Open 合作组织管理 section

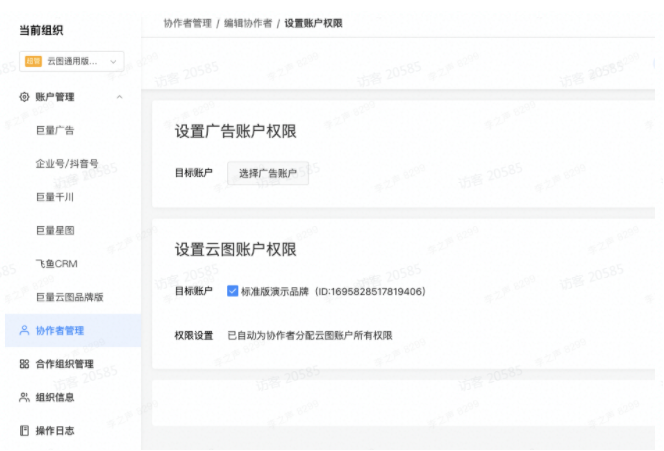click(64, 364)
